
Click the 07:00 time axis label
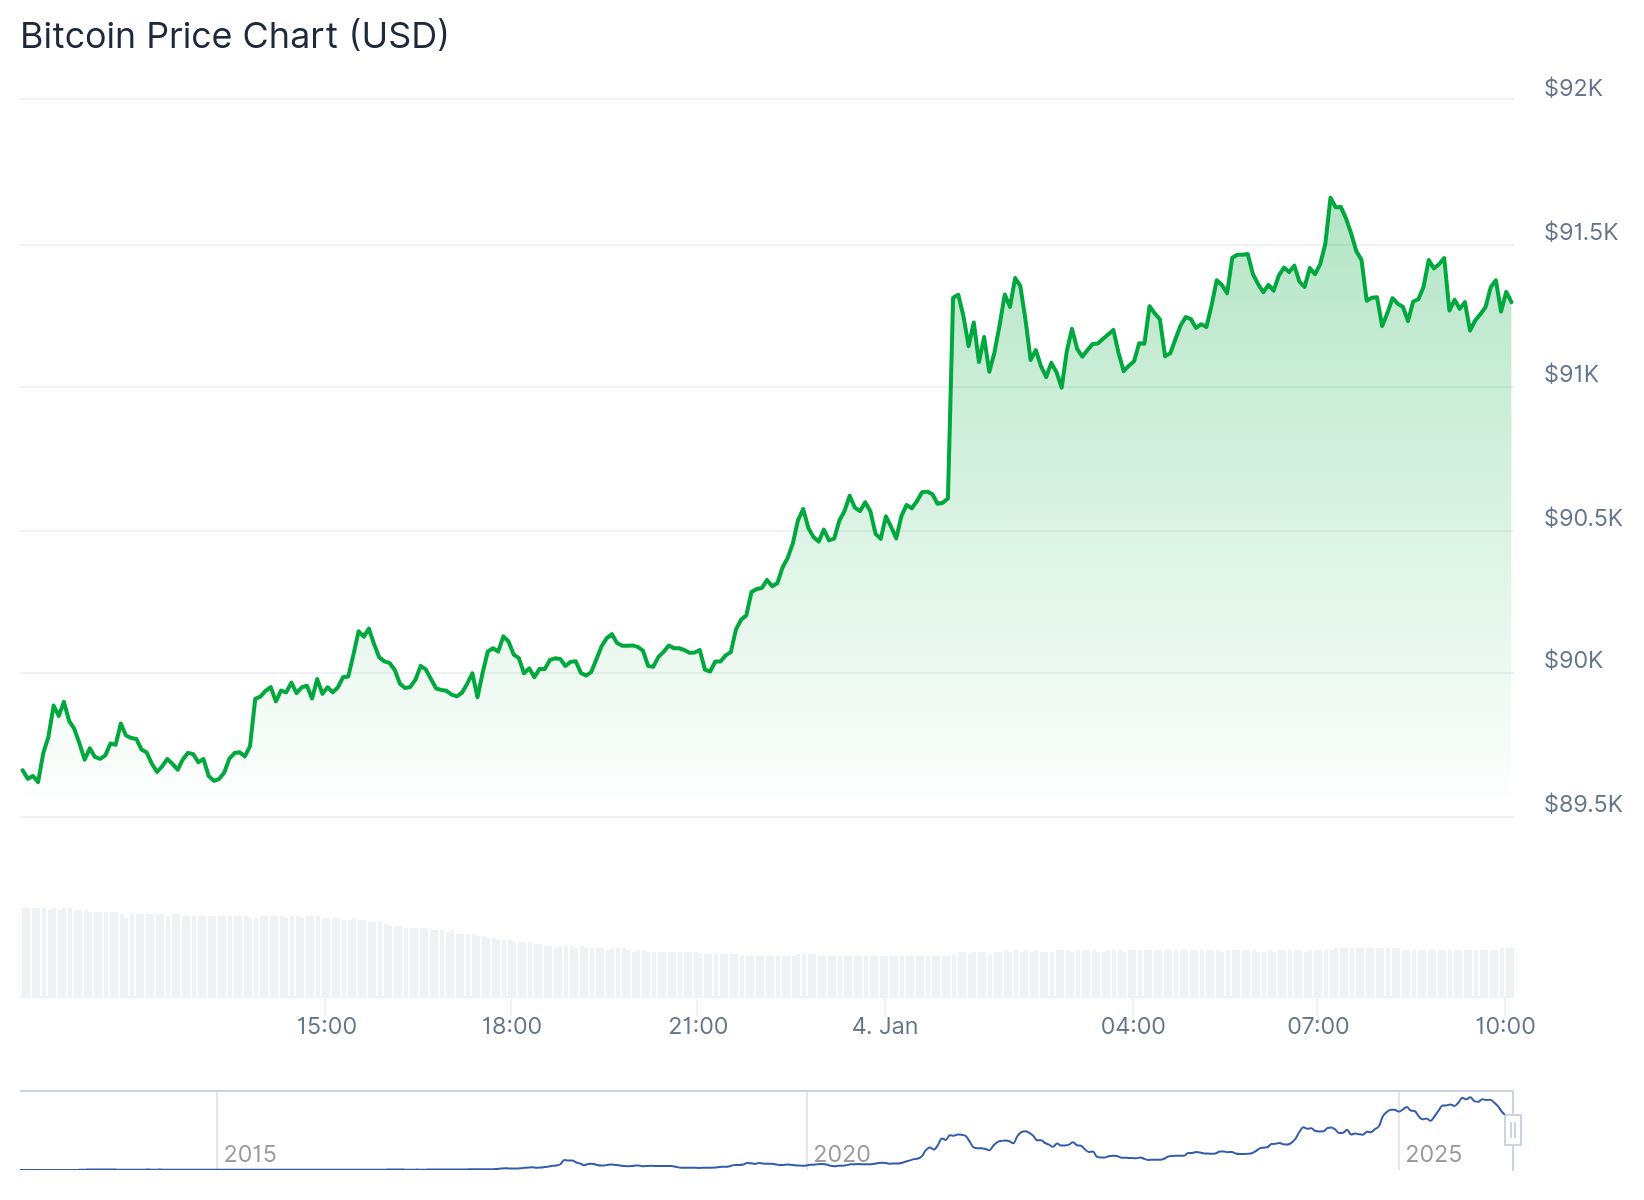point(1318,1026)
